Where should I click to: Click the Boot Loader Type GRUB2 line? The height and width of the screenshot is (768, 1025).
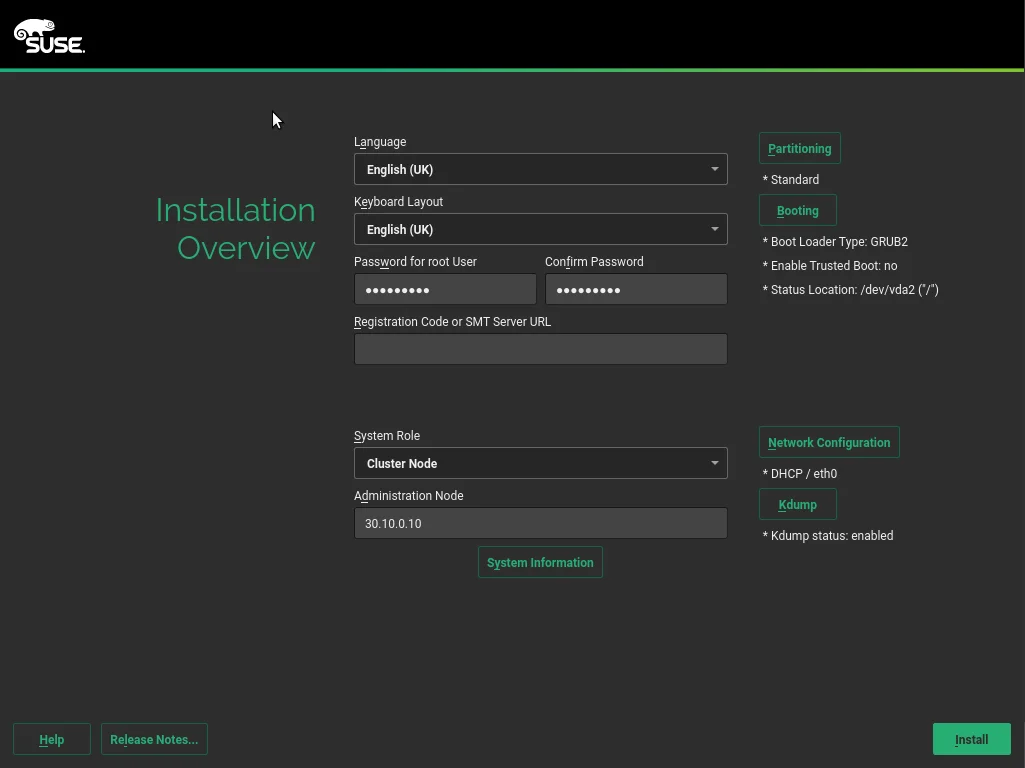[x=835, y=241]
